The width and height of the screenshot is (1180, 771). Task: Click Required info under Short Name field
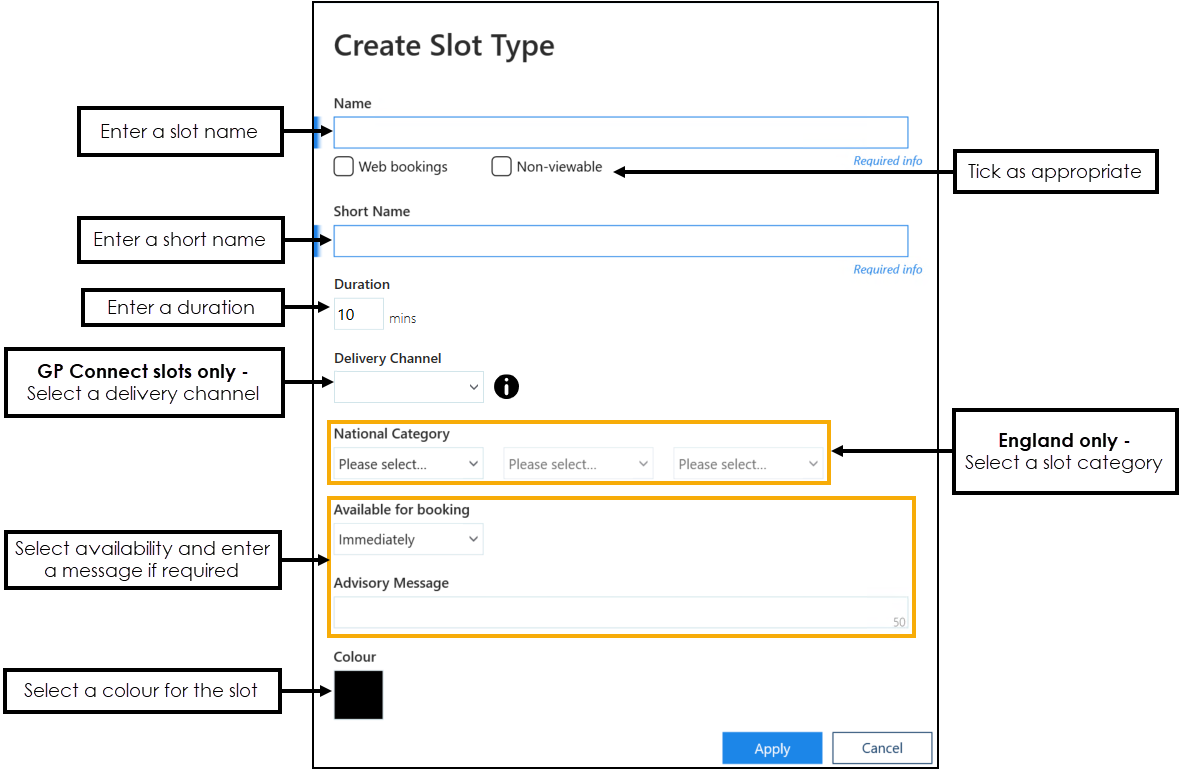coord(887,269)
